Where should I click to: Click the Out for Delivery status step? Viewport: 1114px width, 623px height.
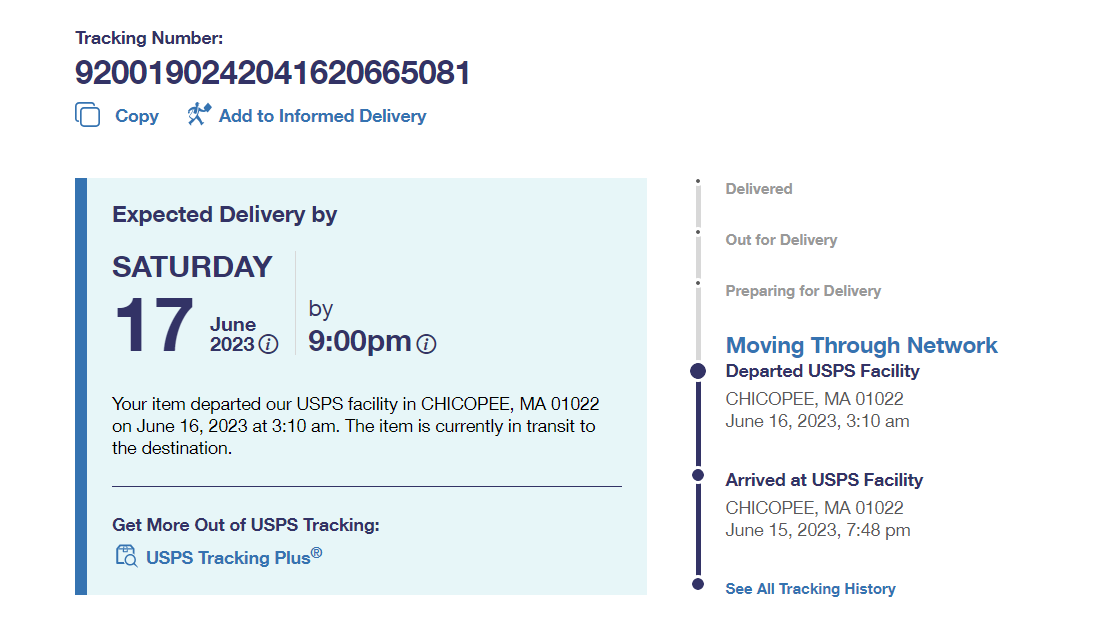[781, 240]
